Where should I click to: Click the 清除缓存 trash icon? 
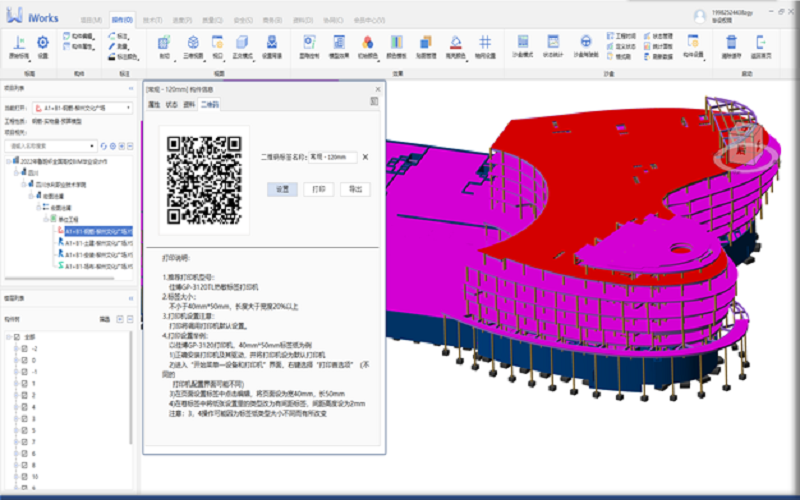click(x=731, y=46)
